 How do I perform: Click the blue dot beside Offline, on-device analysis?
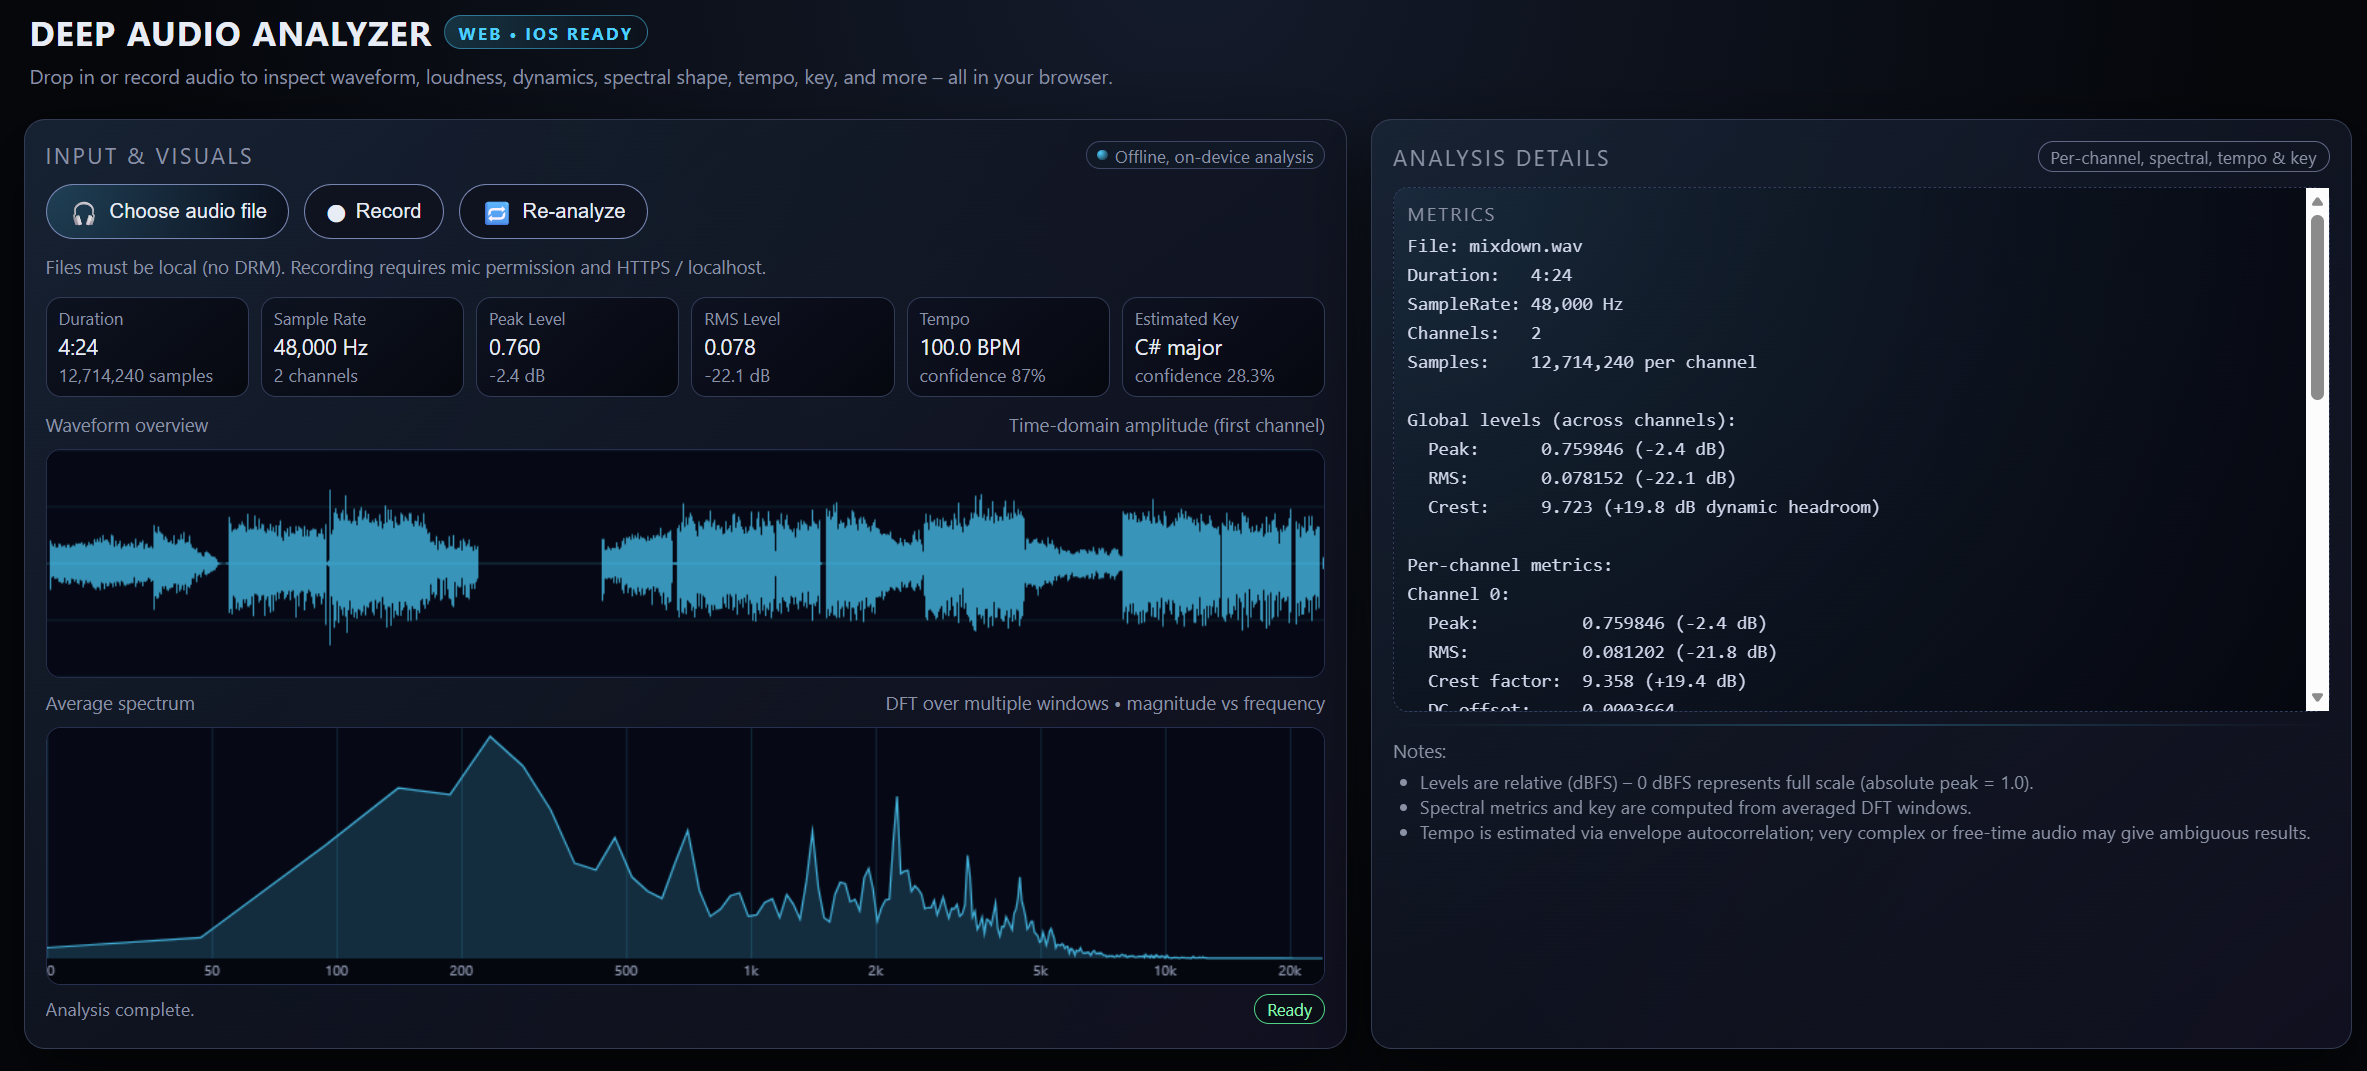click(x=1102, y=156)
